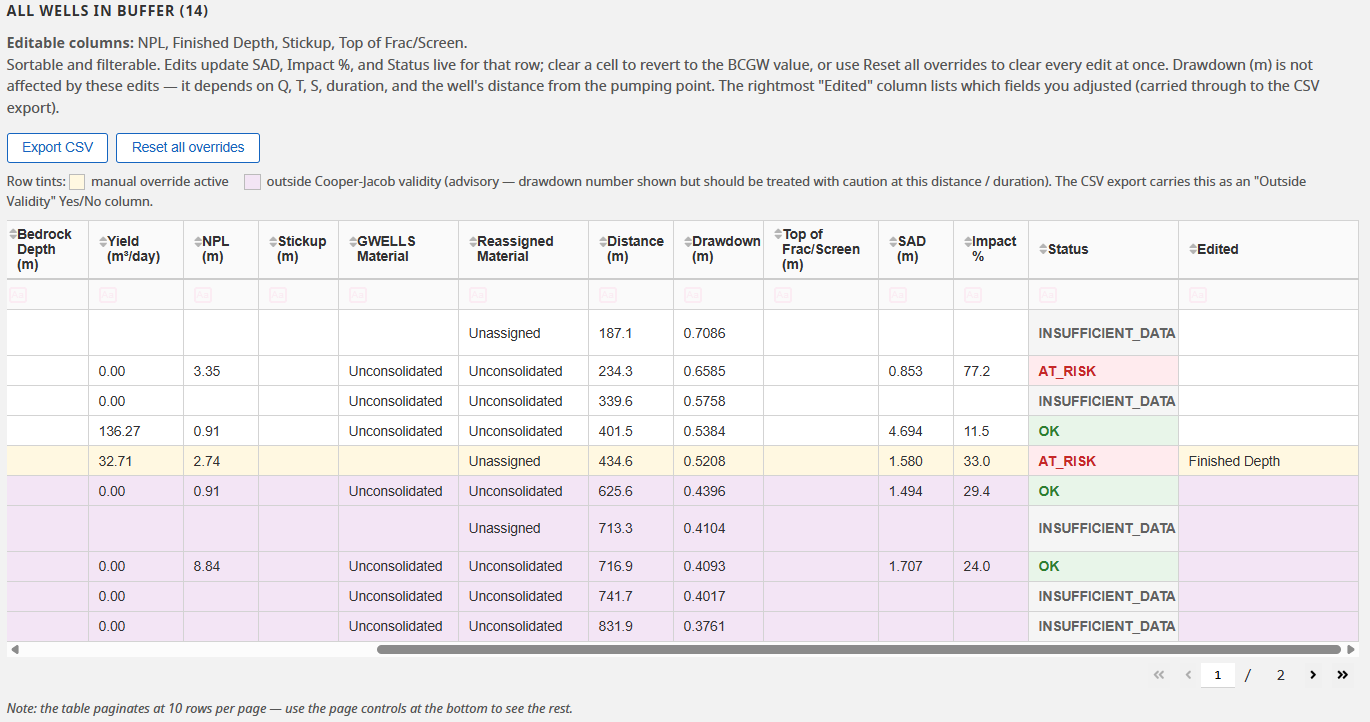Click the filter box under Distance

point(631,295)
